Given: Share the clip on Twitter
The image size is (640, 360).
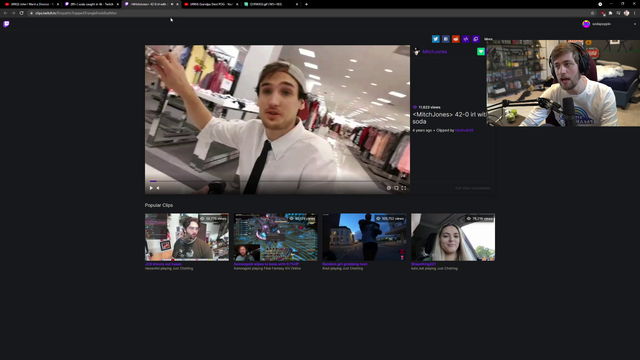Looking at the screenshot, I should pyautogui.click(x=436, y=39).
